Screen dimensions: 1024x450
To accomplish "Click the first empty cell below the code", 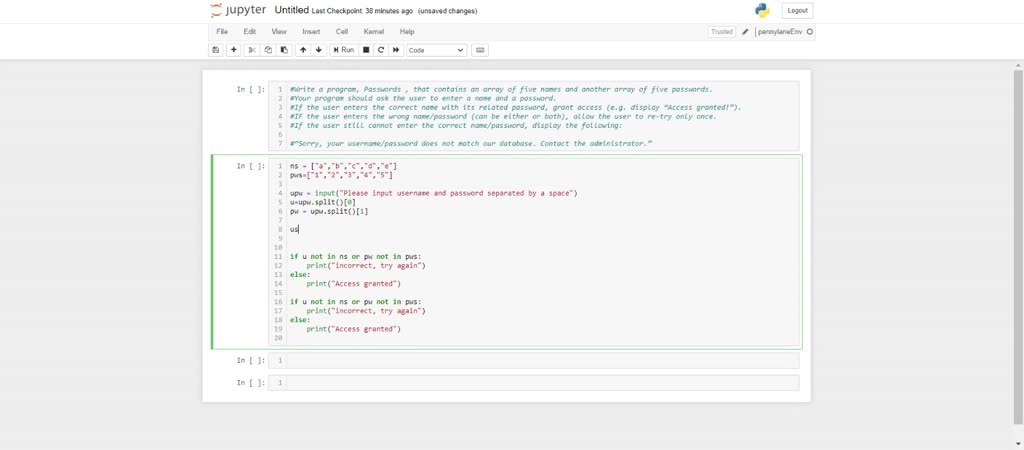I will (x=534, y=361).
